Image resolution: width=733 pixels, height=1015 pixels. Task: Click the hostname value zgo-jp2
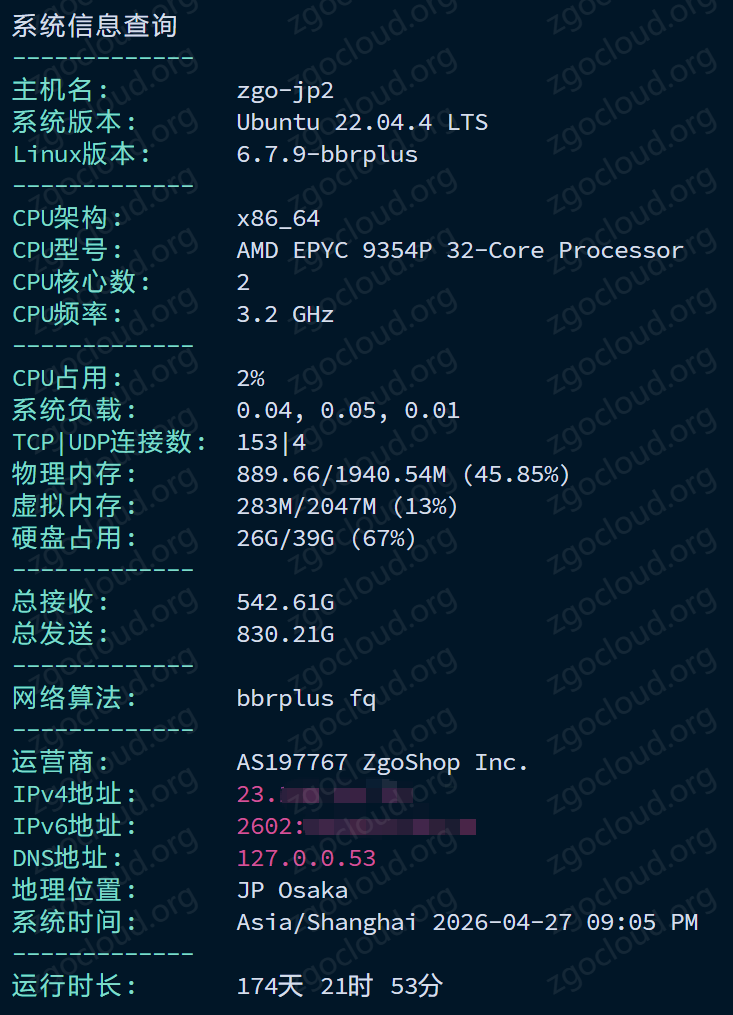286,91
